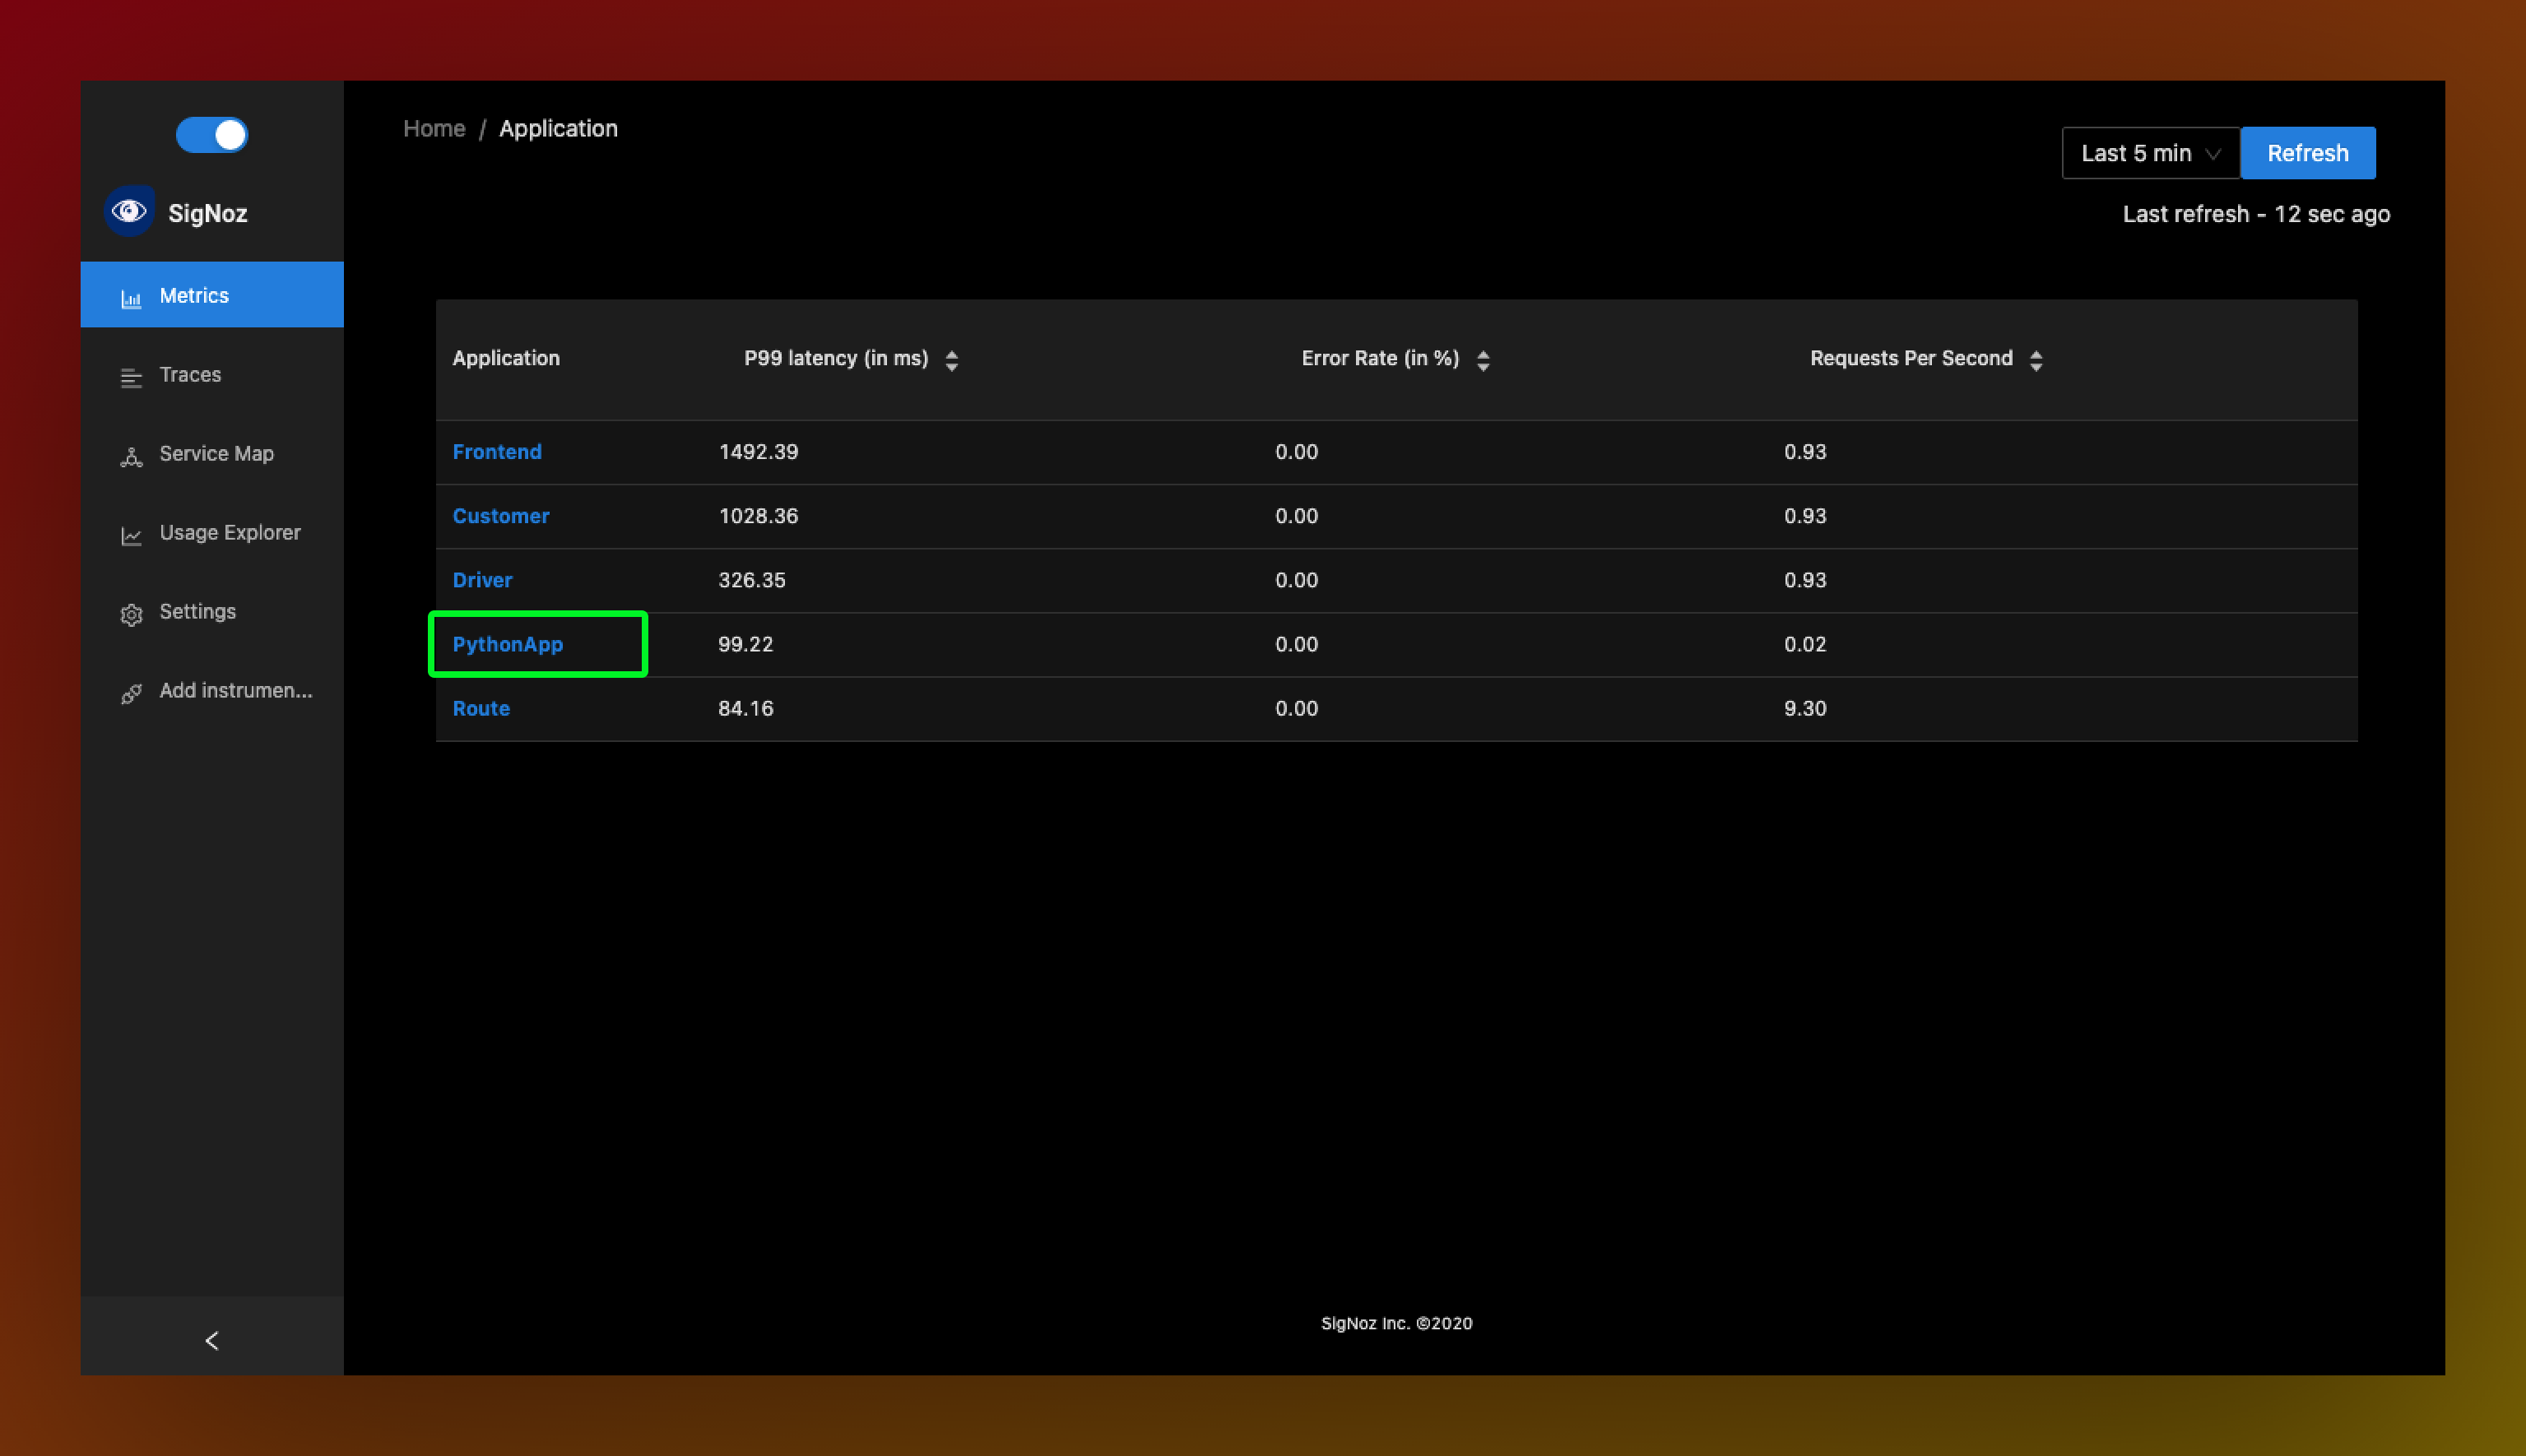The image size is (2526, 1456).
Task: Open the Last 5 min time dropdown
Action: (2136, 152)
